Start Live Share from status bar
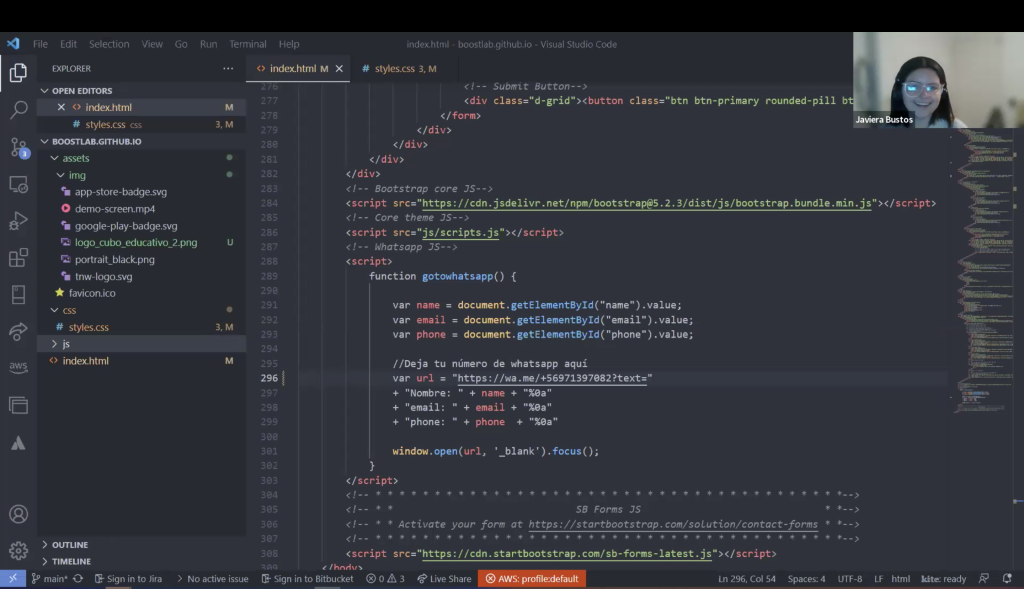This screenshot has width=1024, height=589. (x=444, y=579)
